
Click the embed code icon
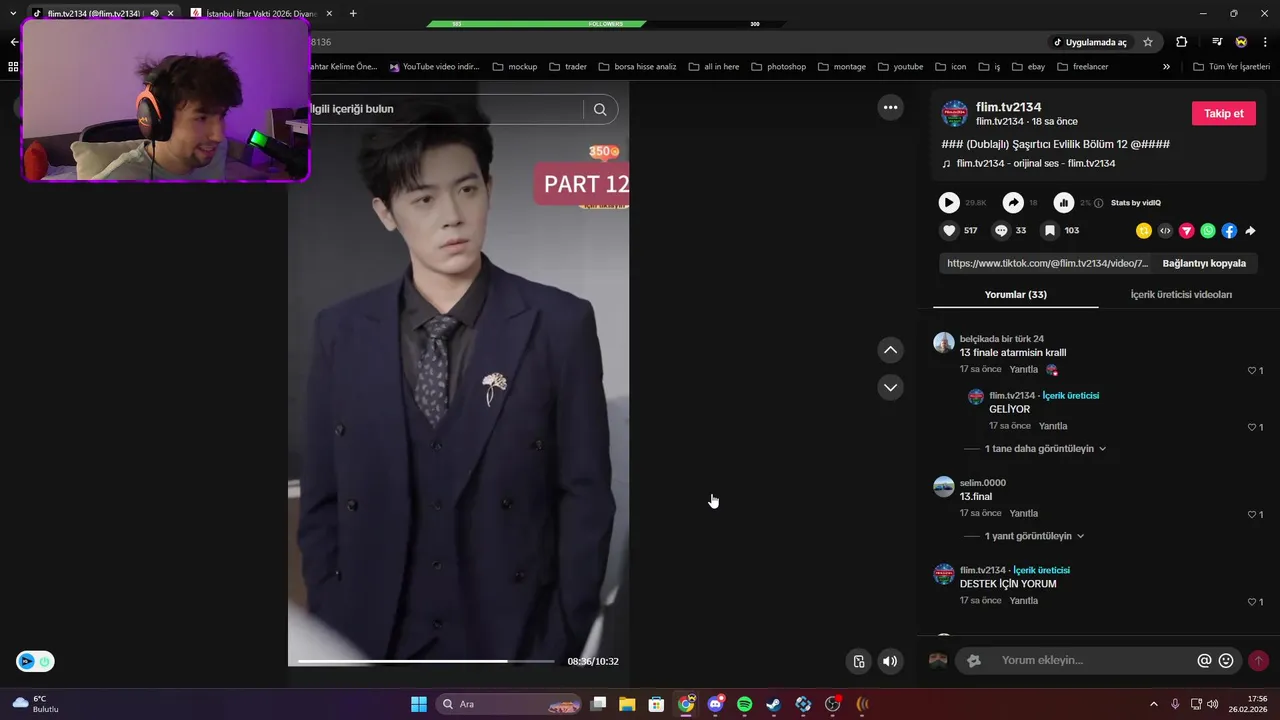(x=1165, y=231)
